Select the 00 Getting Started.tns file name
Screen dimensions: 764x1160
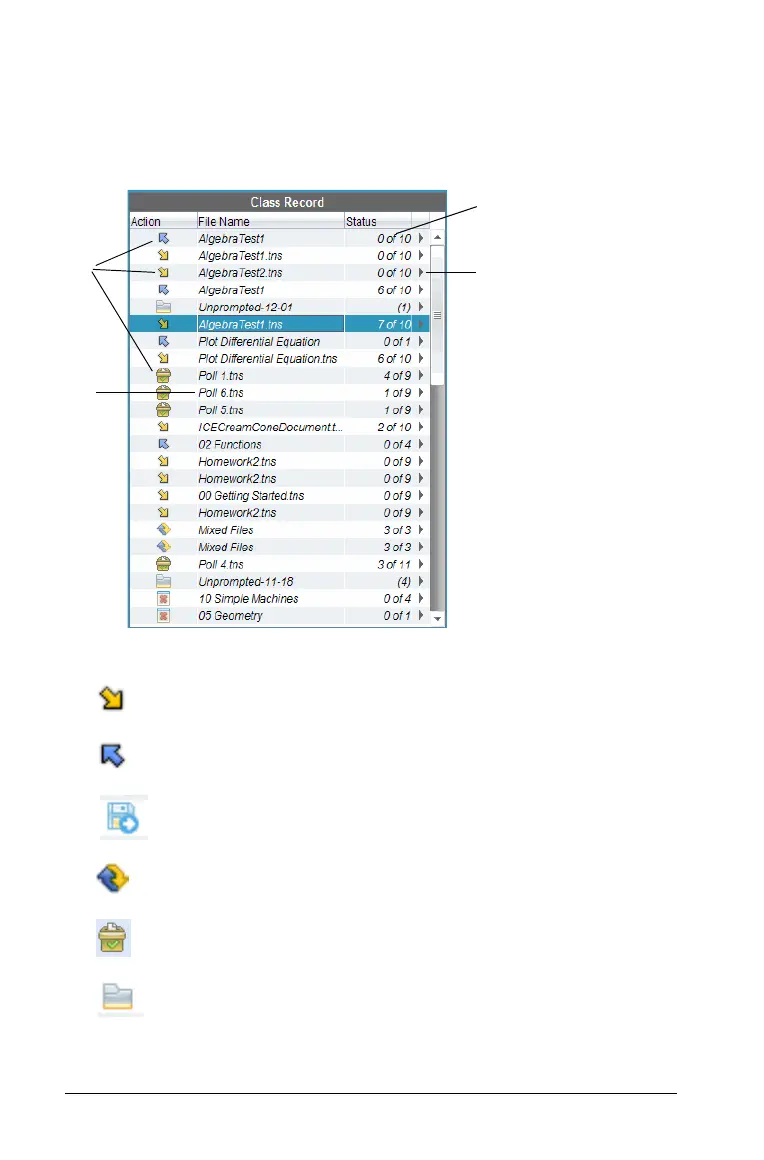[x=251, y=496]
